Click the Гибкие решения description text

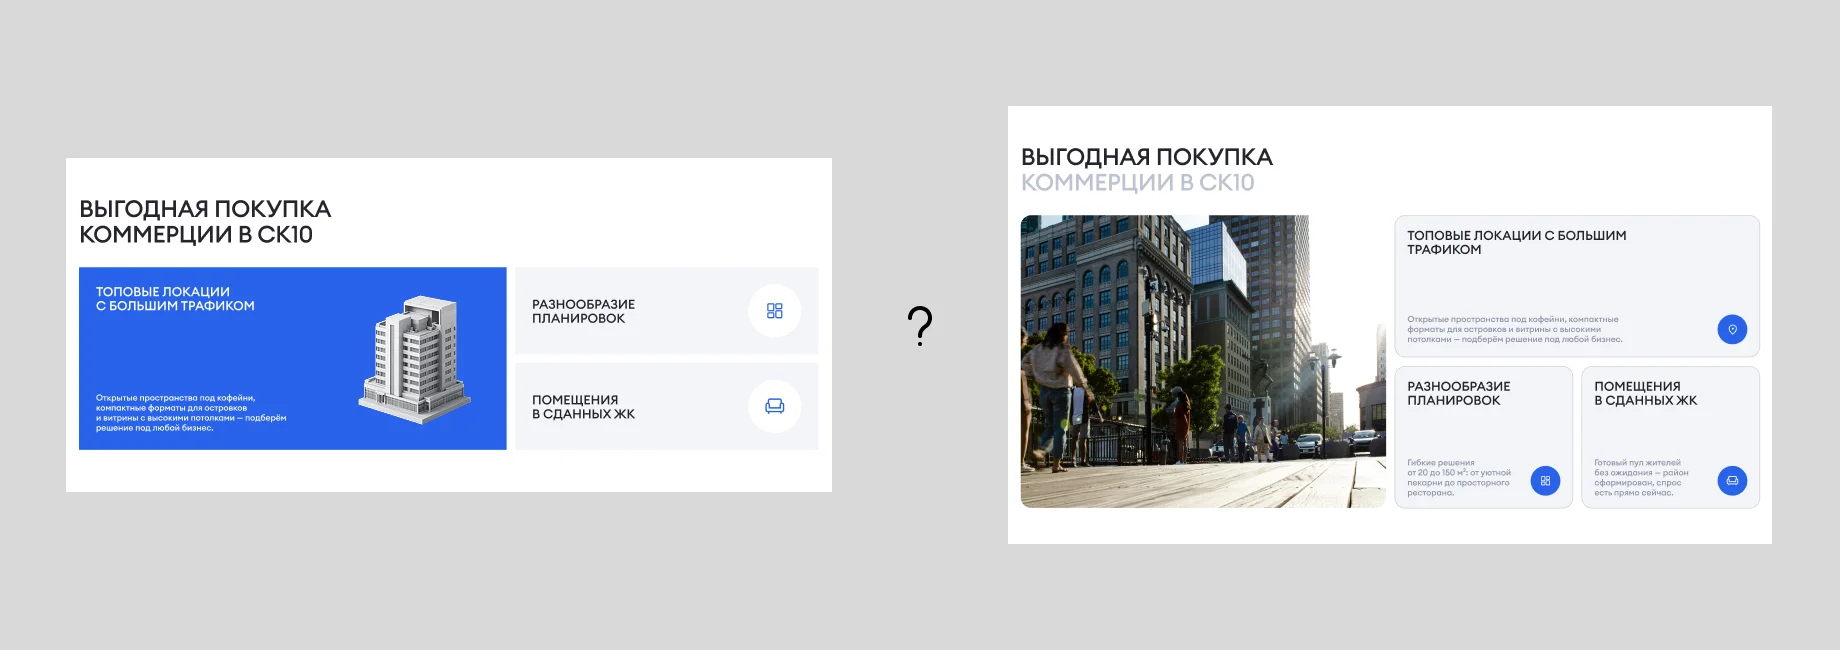pyautogui.click(x=1458, y=478)
